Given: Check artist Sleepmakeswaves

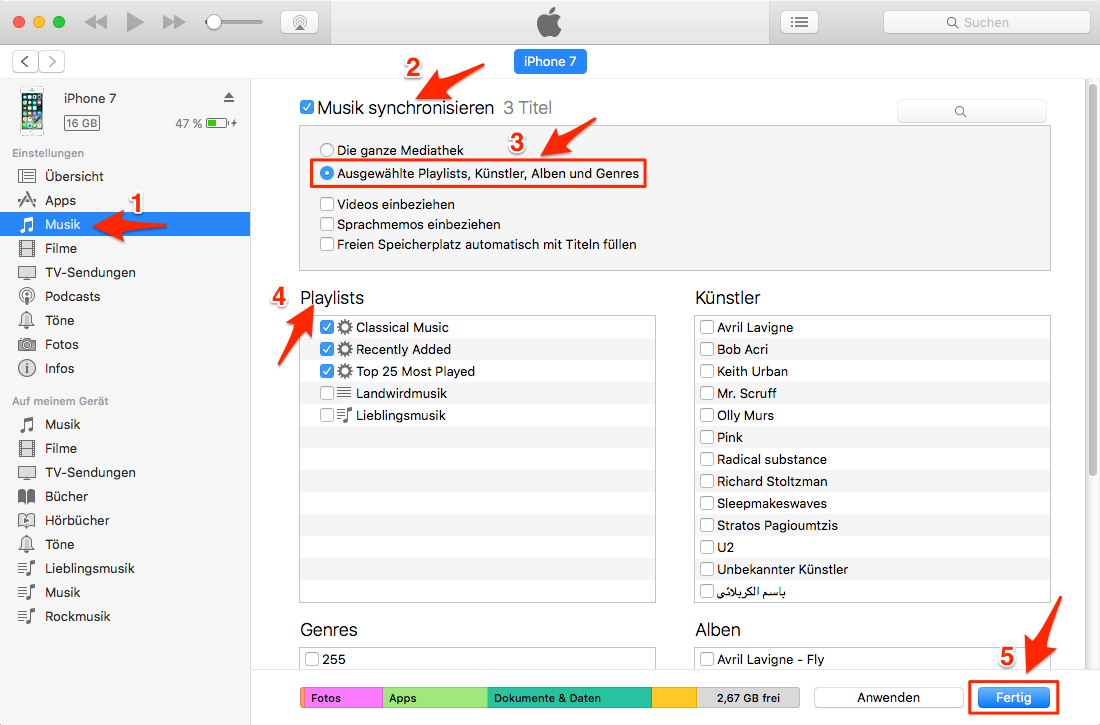Looking at the screenshot, I should click(x=706, y=503).
